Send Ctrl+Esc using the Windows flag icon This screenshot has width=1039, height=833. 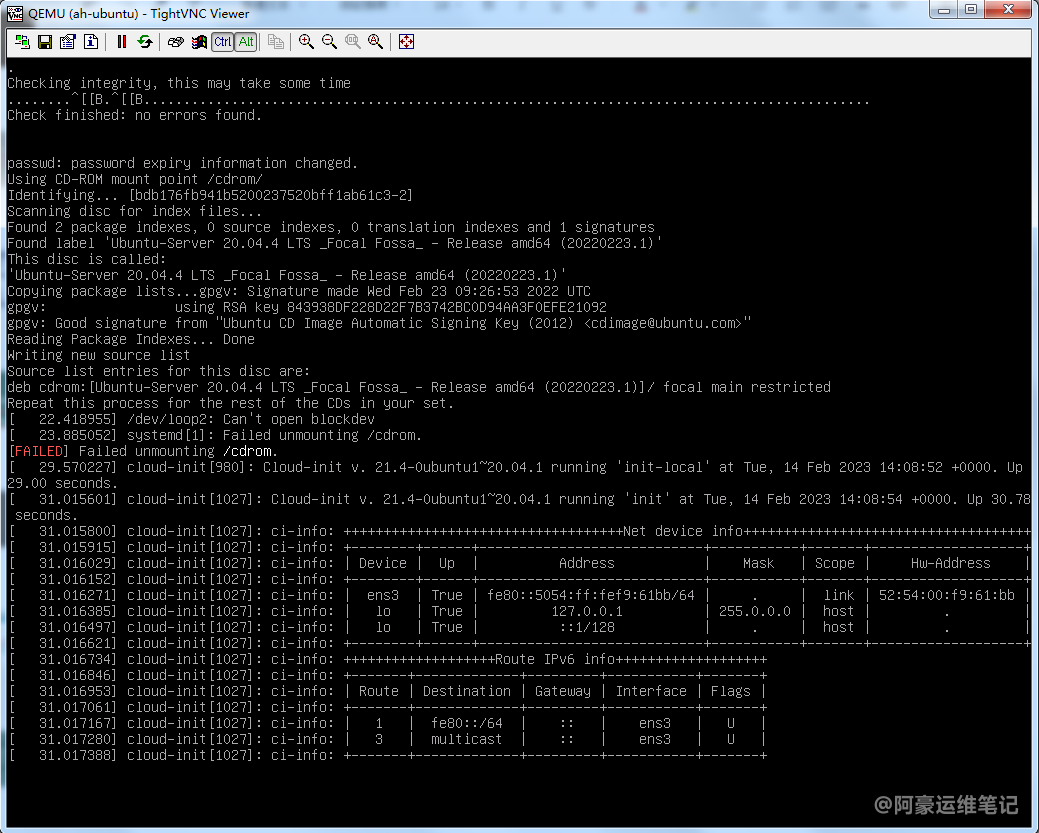pos(199,42)
